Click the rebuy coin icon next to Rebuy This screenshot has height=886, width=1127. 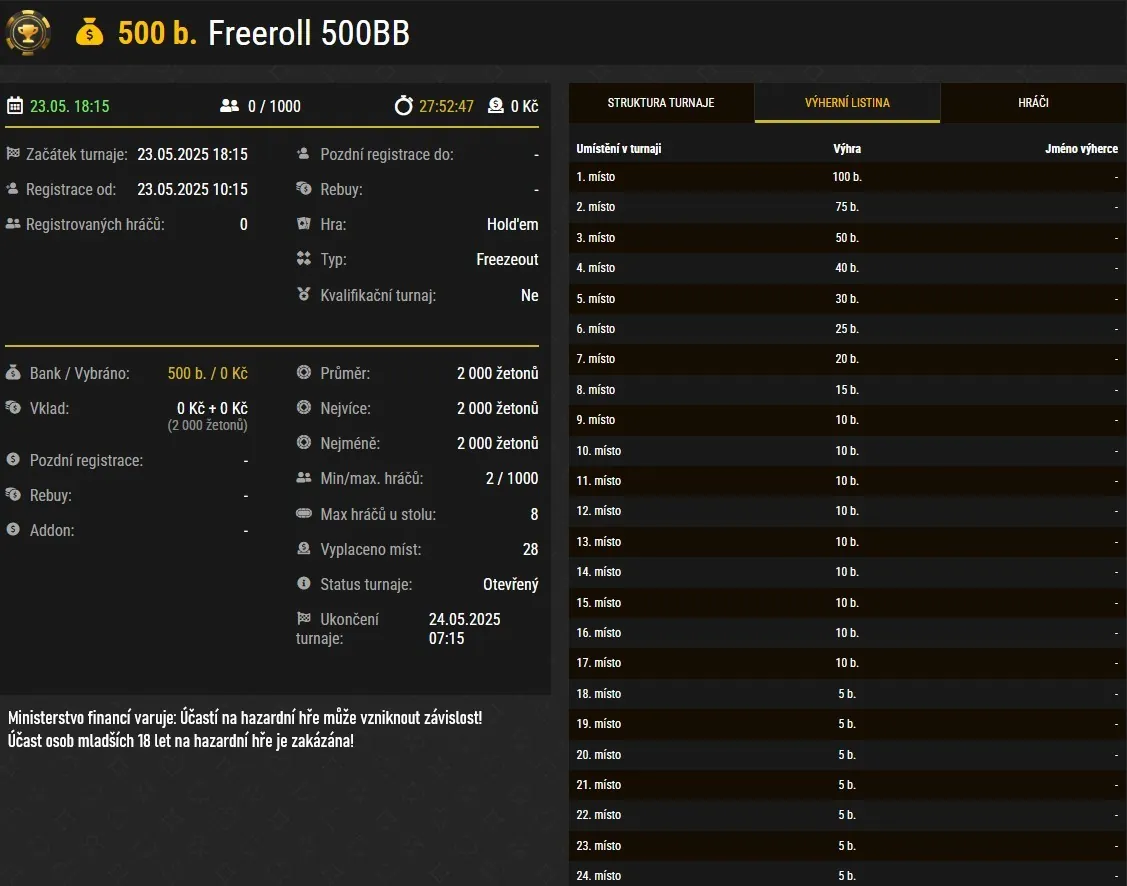click(x=12, y=495)
